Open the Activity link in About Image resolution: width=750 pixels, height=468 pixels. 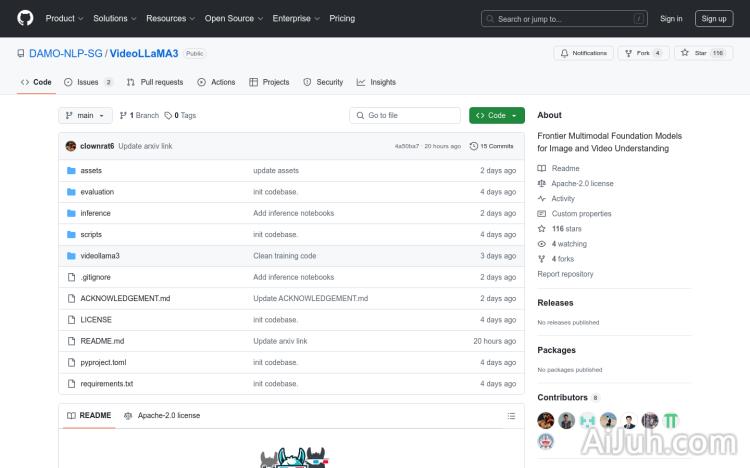point(563,199)
